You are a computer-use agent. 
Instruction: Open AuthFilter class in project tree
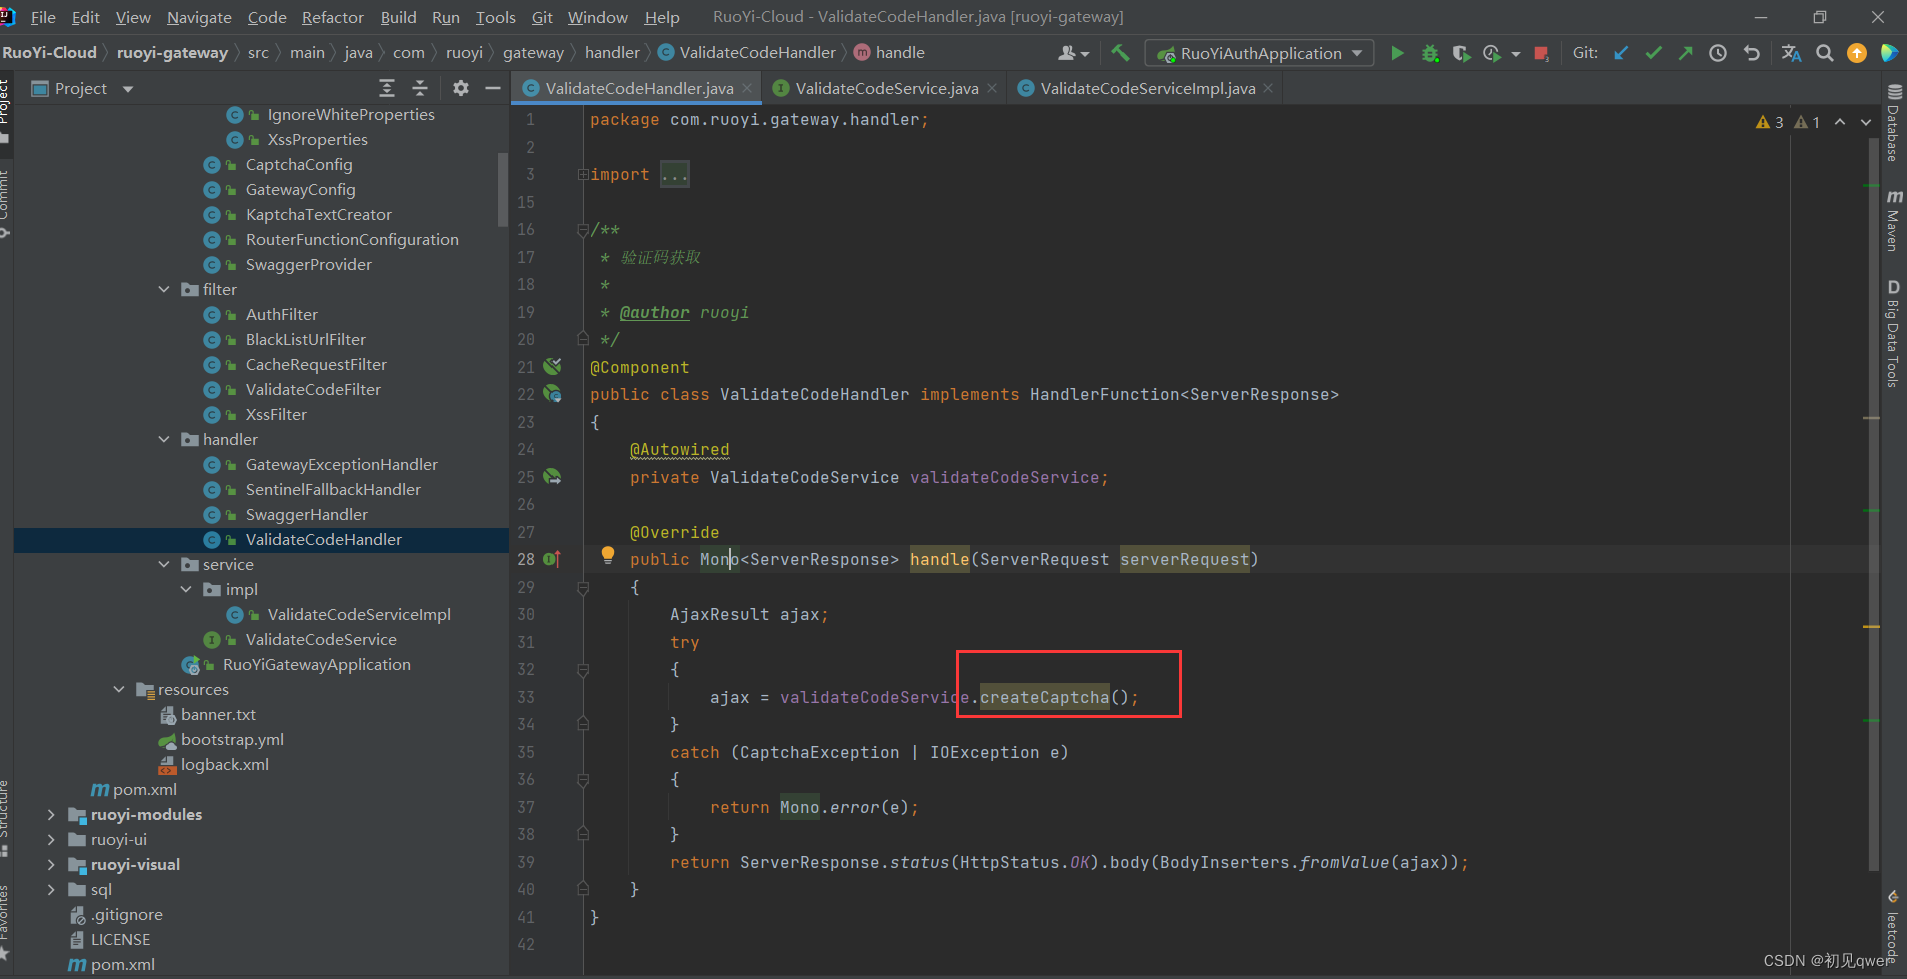pyautogui.click(x=281, y=314)
